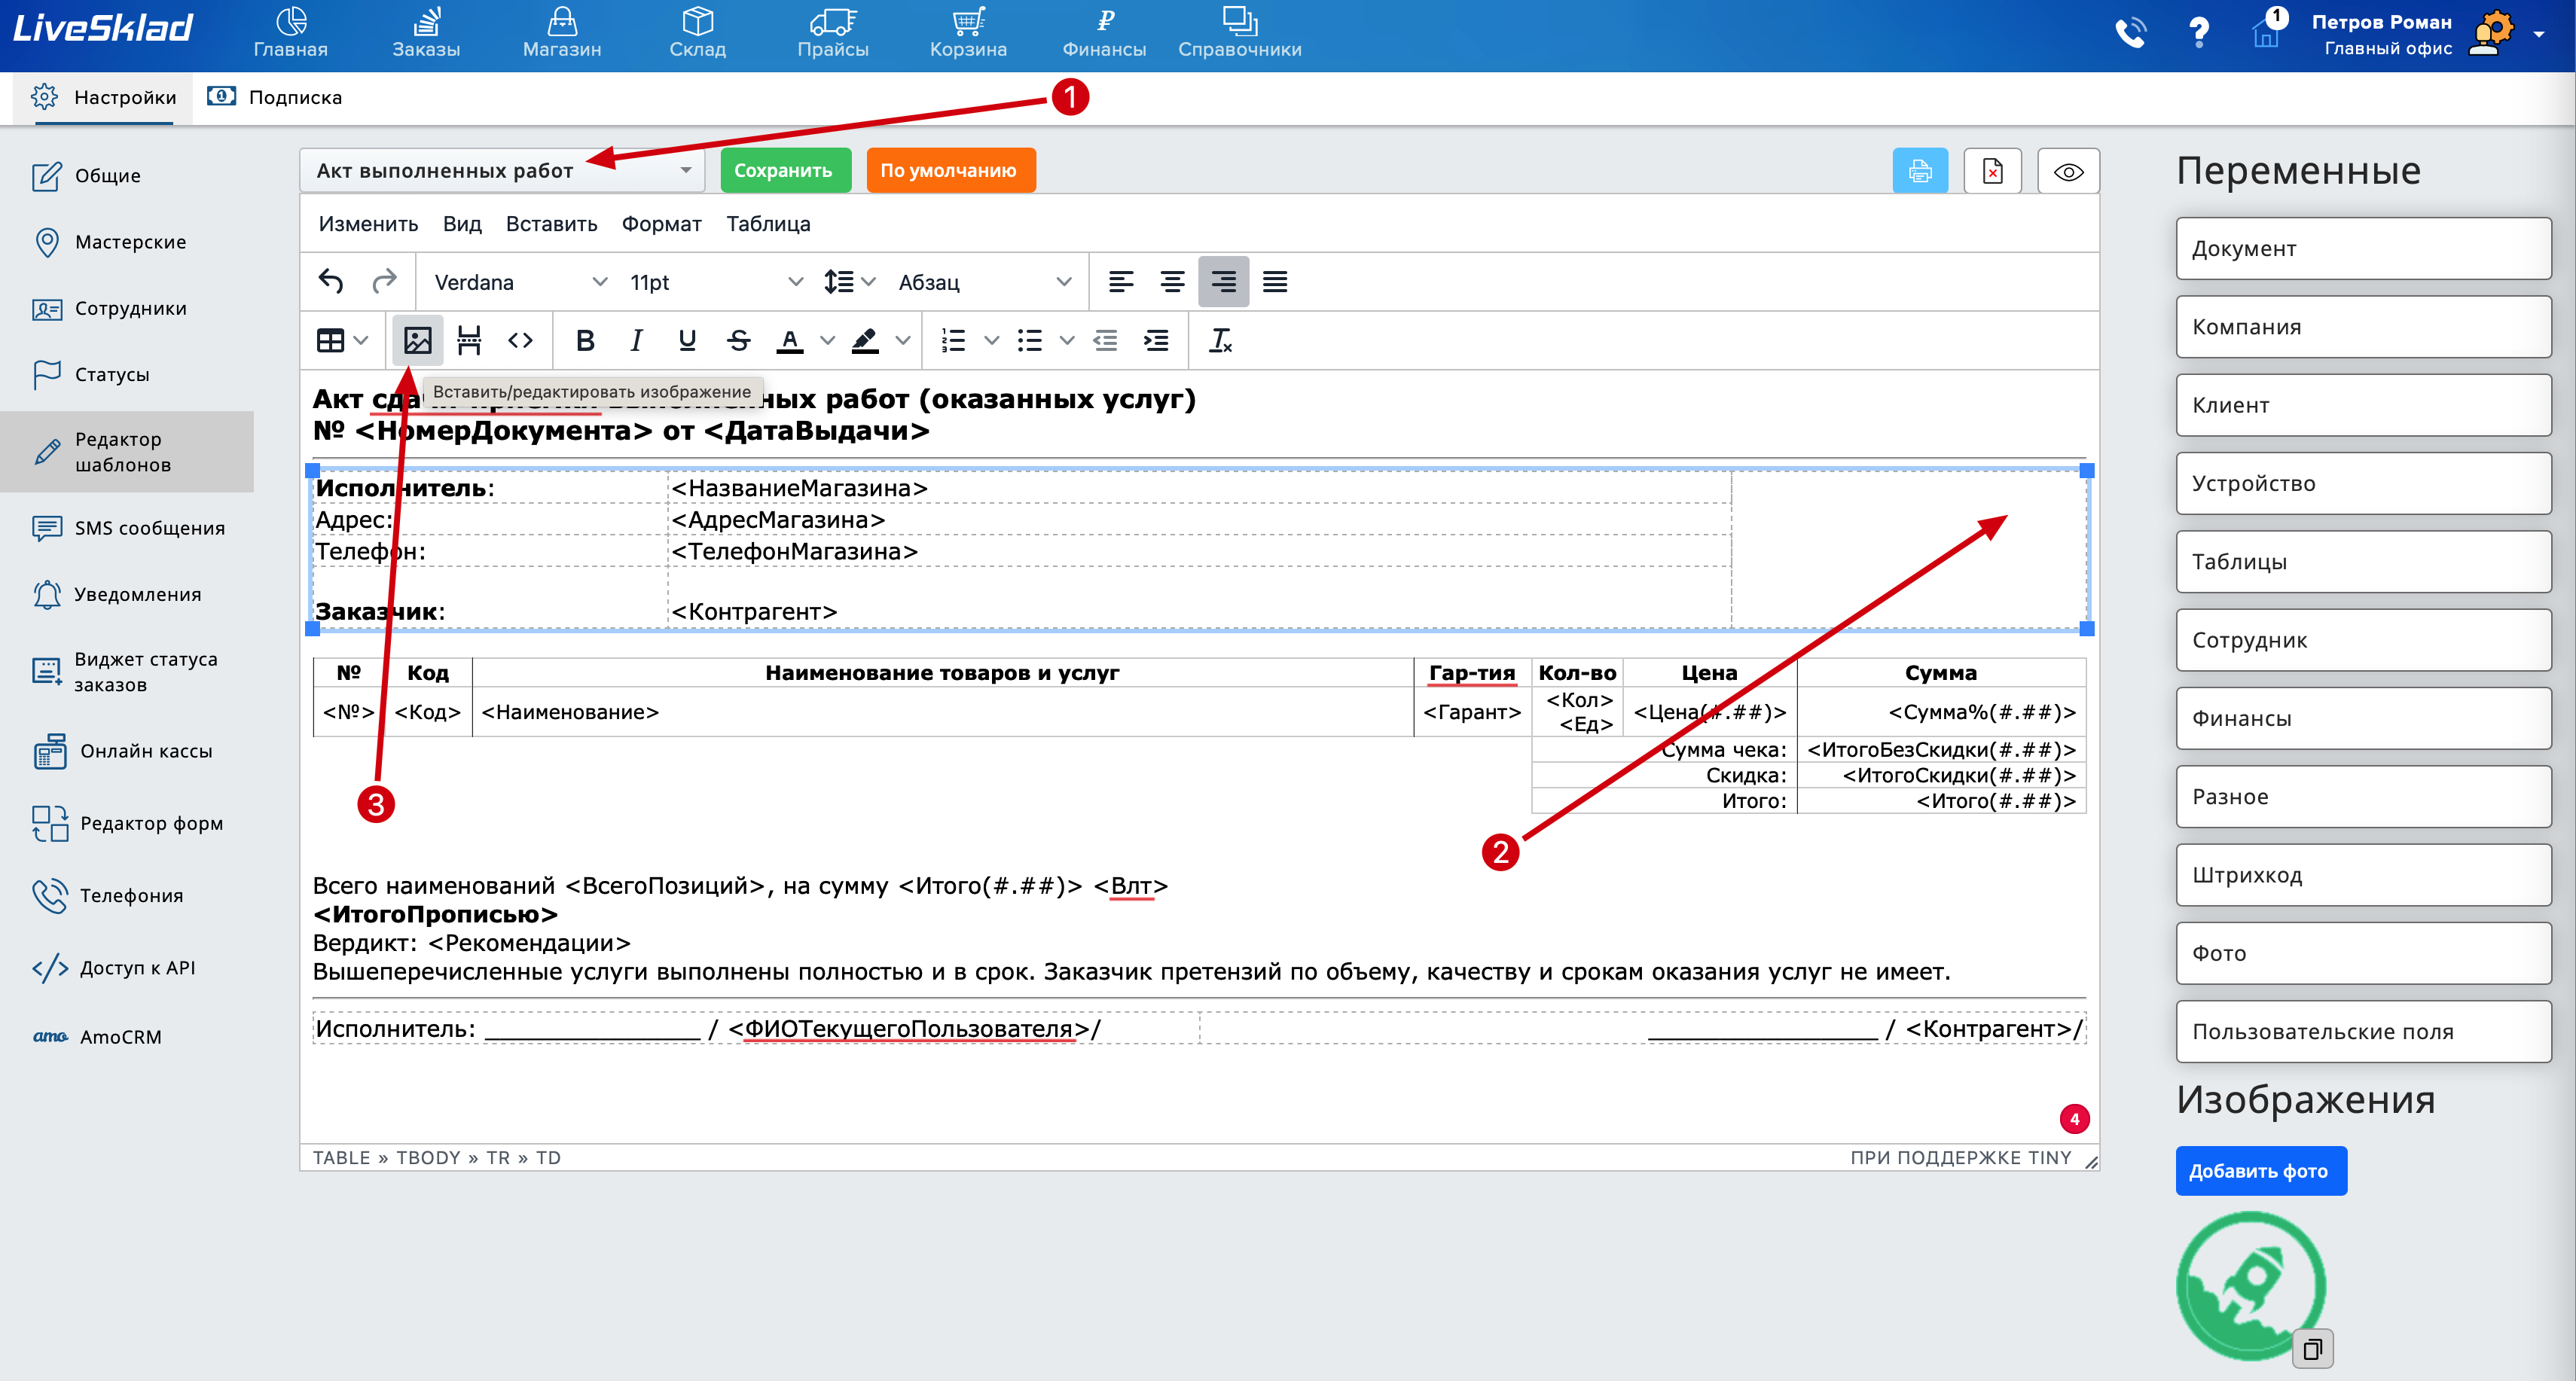The height and width of the screenshot is (1381, 2576).
Task: Open the Verdana font family dropdown
Action: (x=520, y=282)
